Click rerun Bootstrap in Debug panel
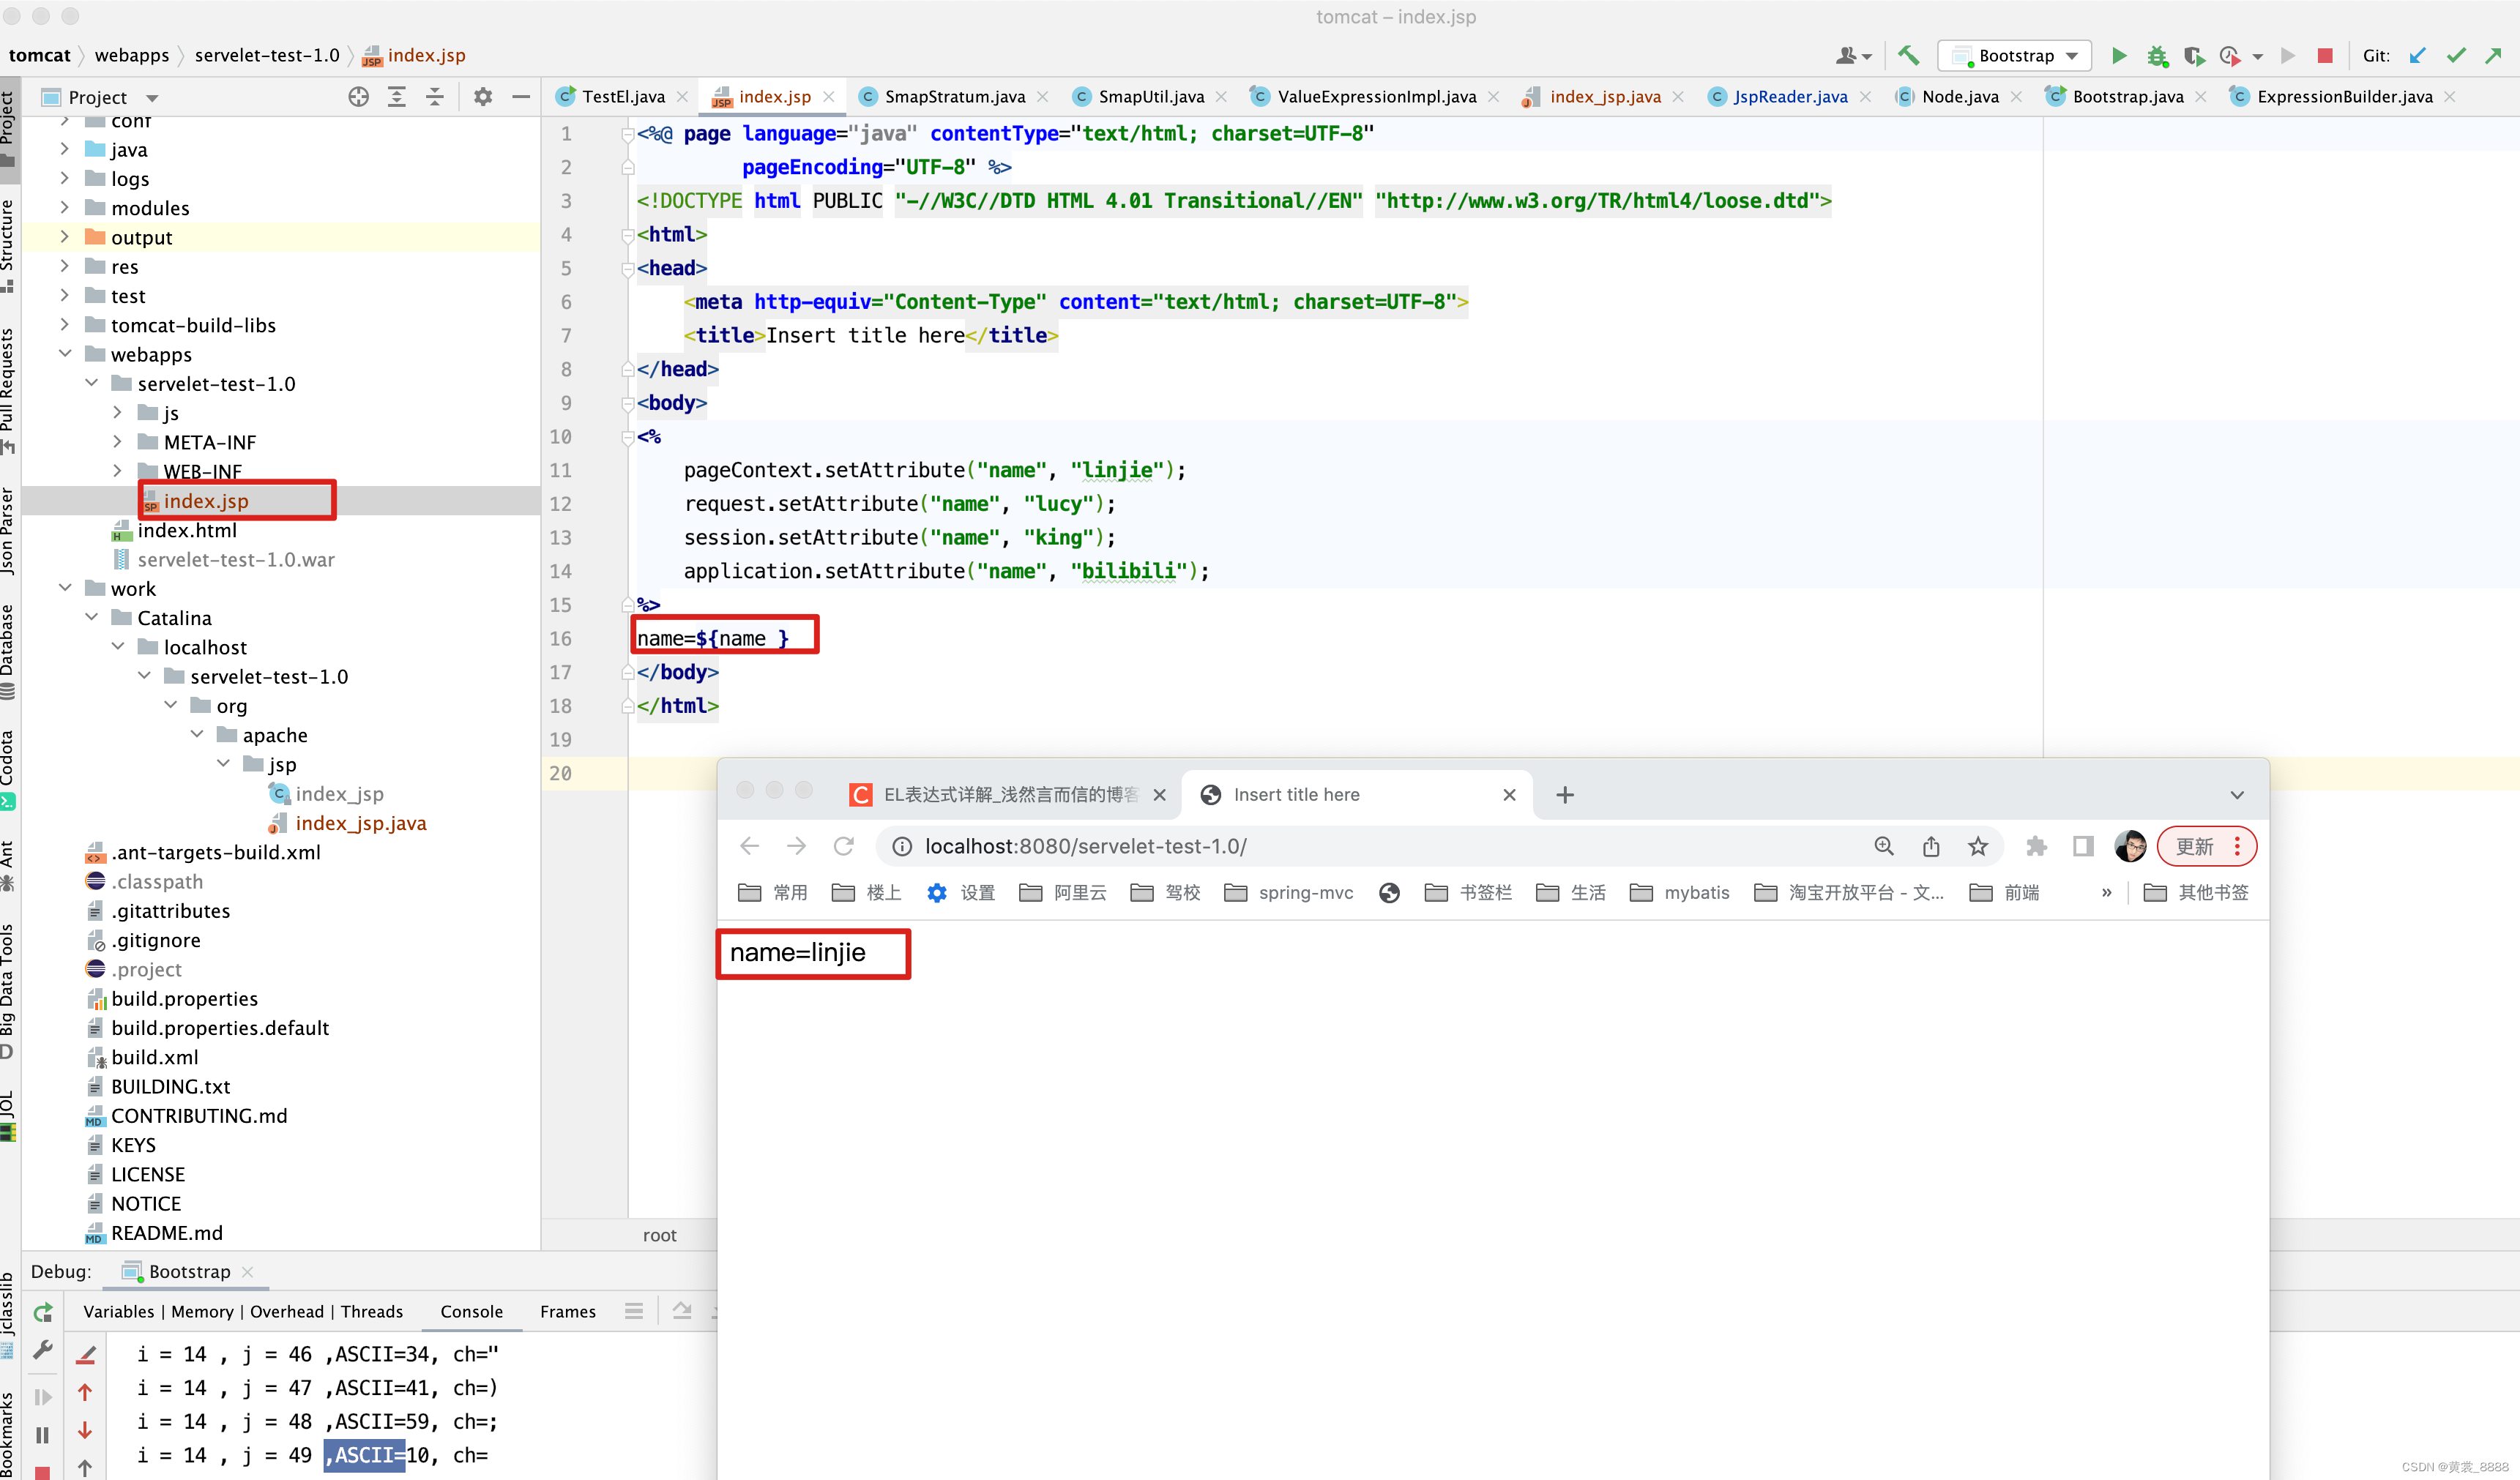This screenshot has height=1480, width=2520. 43,1312
